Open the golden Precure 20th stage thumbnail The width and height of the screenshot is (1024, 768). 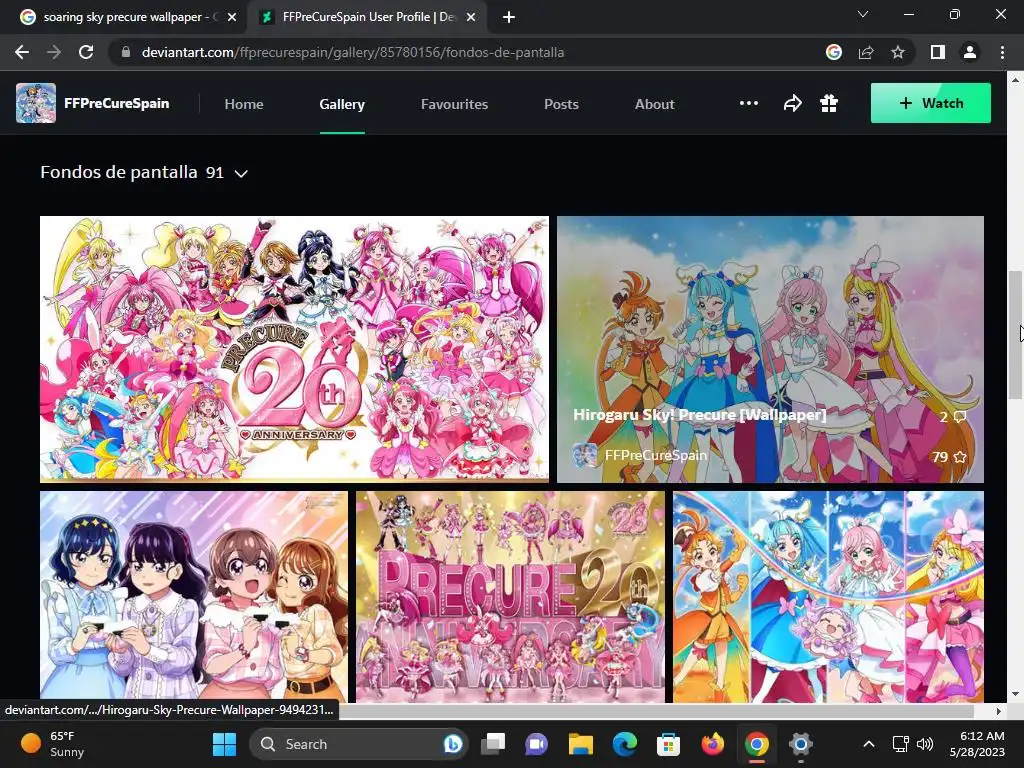[510, 597]
